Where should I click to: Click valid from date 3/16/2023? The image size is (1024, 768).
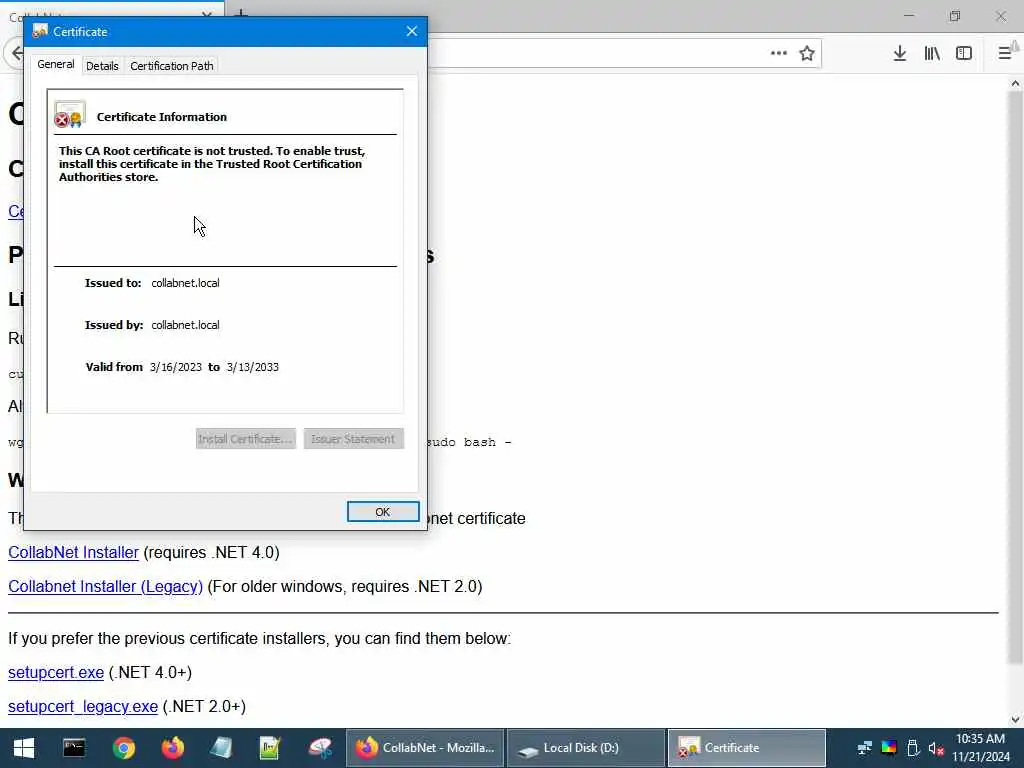(176, 367)
